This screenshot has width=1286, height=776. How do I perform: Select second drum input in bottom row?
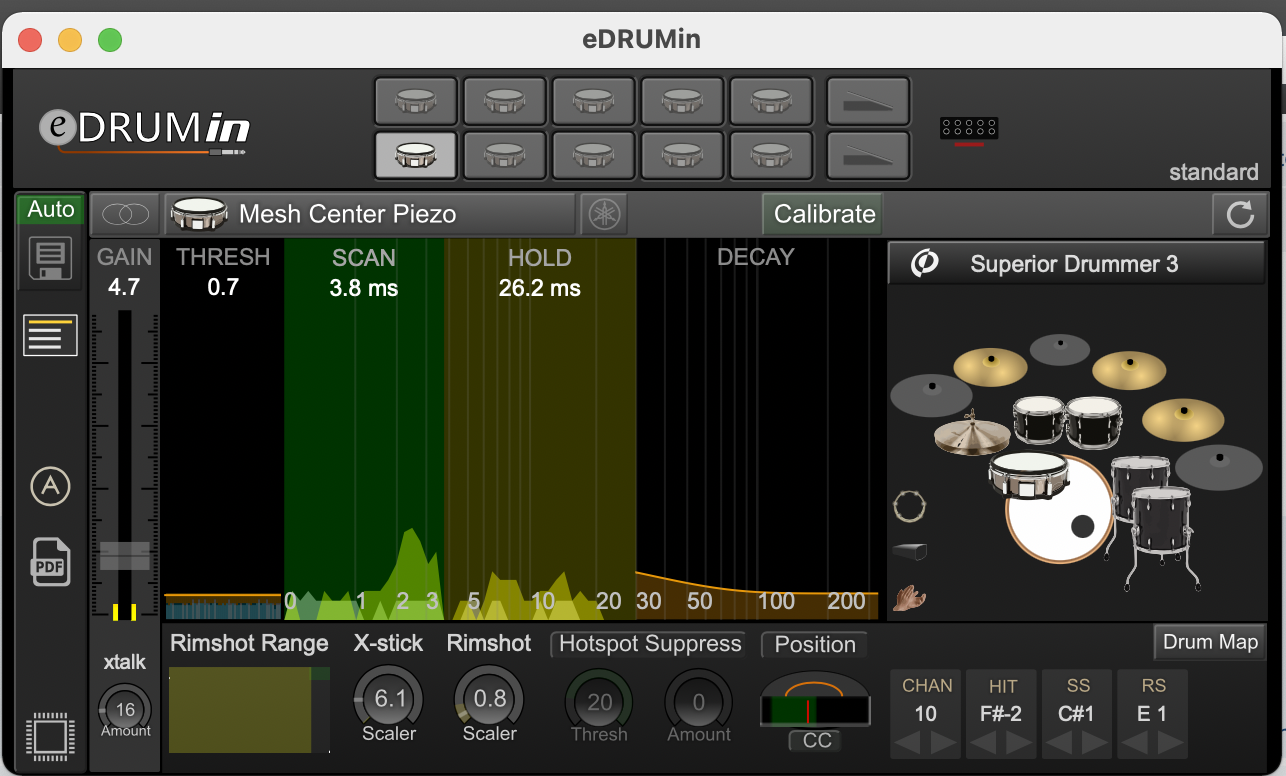(505, 155)
